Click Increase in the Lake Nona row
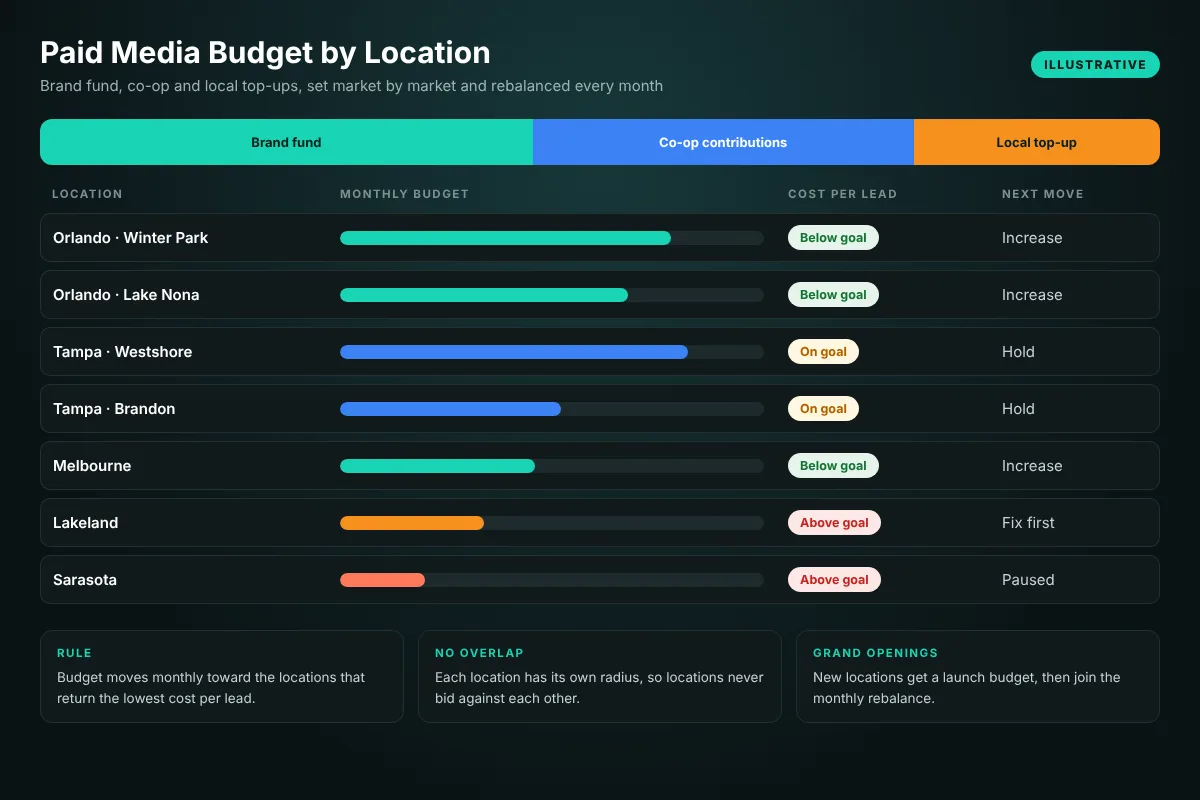 (x=1032, y=295)
